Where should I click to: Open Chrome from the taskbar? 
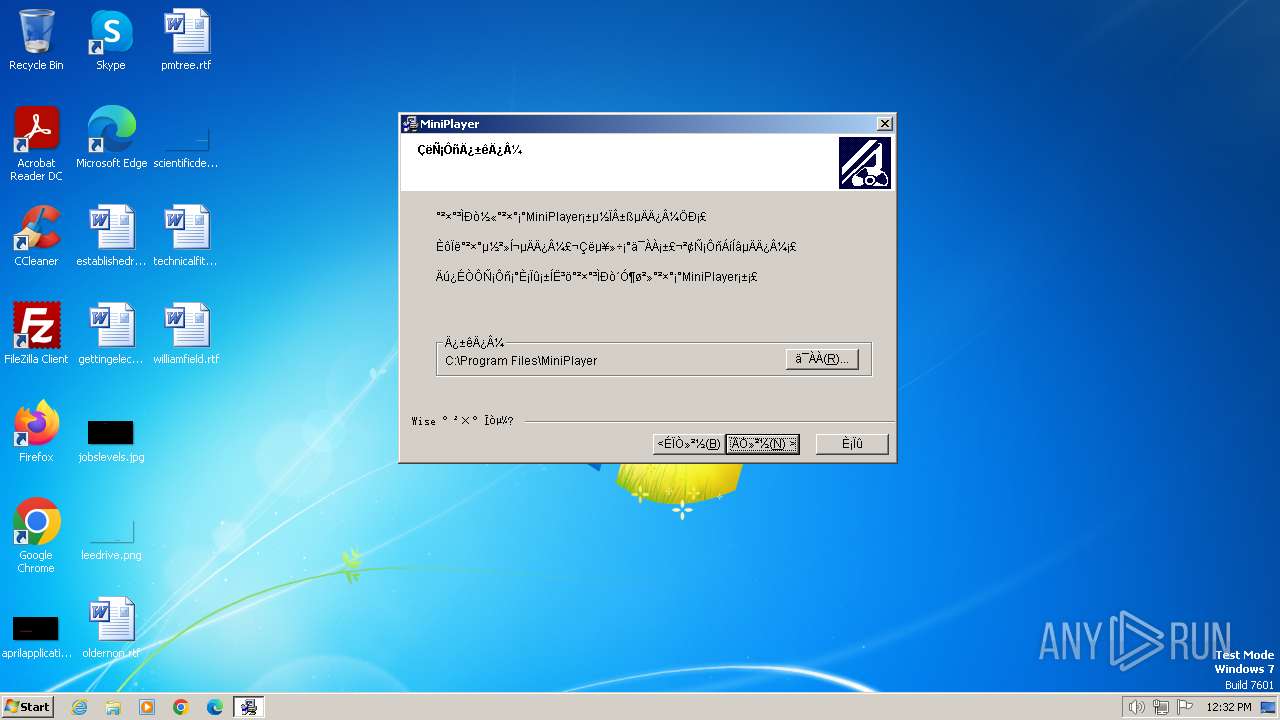tap(181, 707)
